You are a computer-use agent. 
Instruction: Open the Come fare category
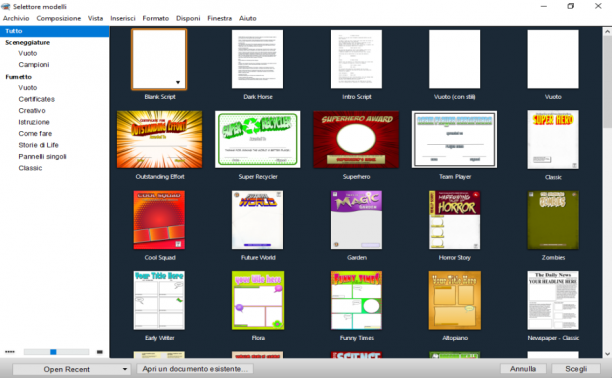click(x=35, y=134)
